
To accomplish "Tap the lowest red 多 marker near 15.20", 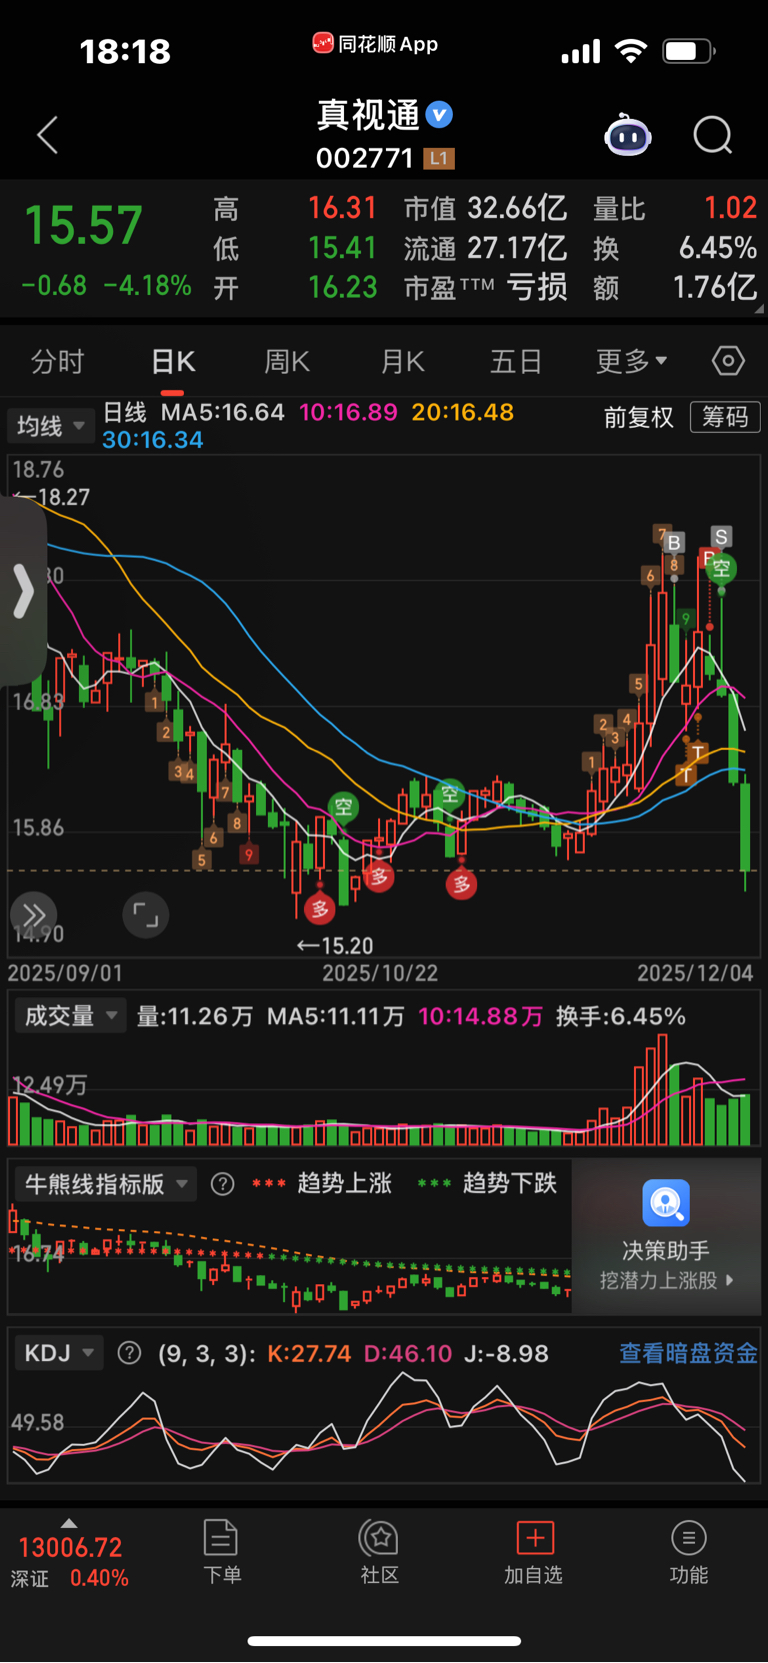I will (x=320, y=908).
